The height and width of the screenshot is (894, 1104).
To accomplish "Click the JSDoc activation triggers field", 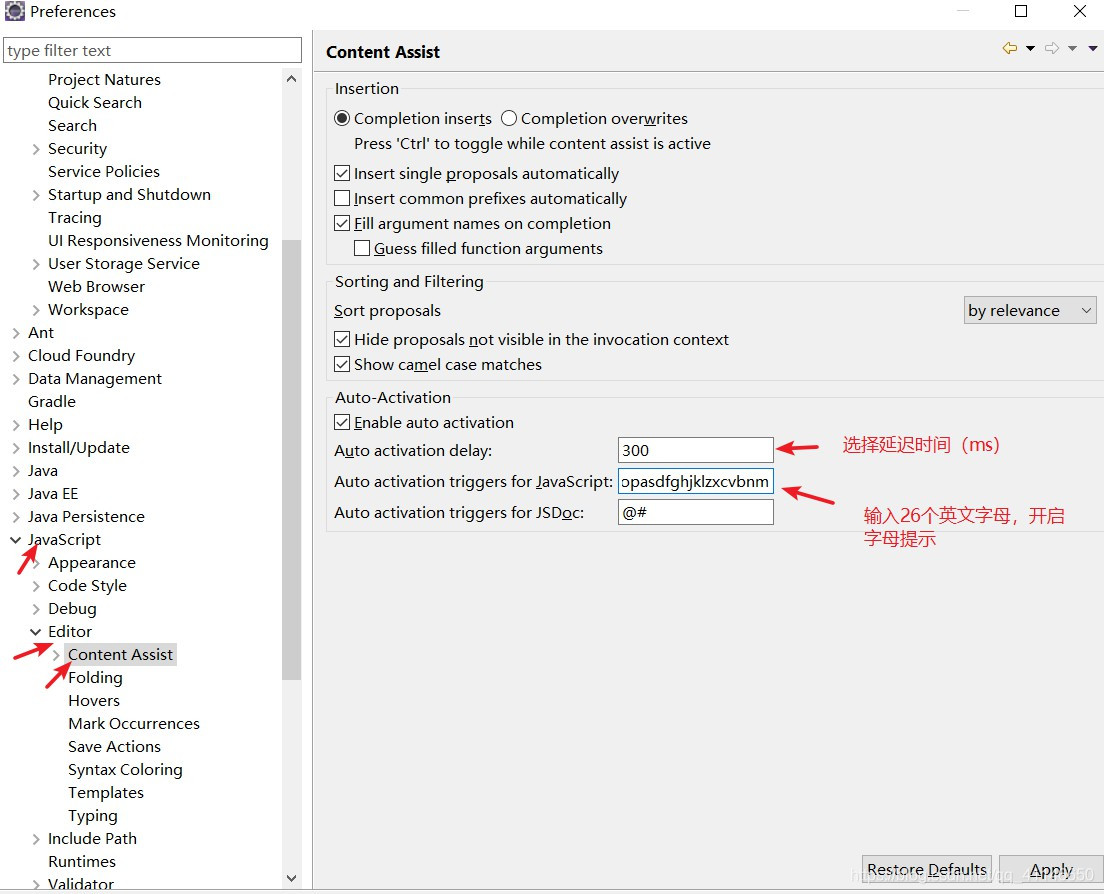I will click(x=696, y=512).
